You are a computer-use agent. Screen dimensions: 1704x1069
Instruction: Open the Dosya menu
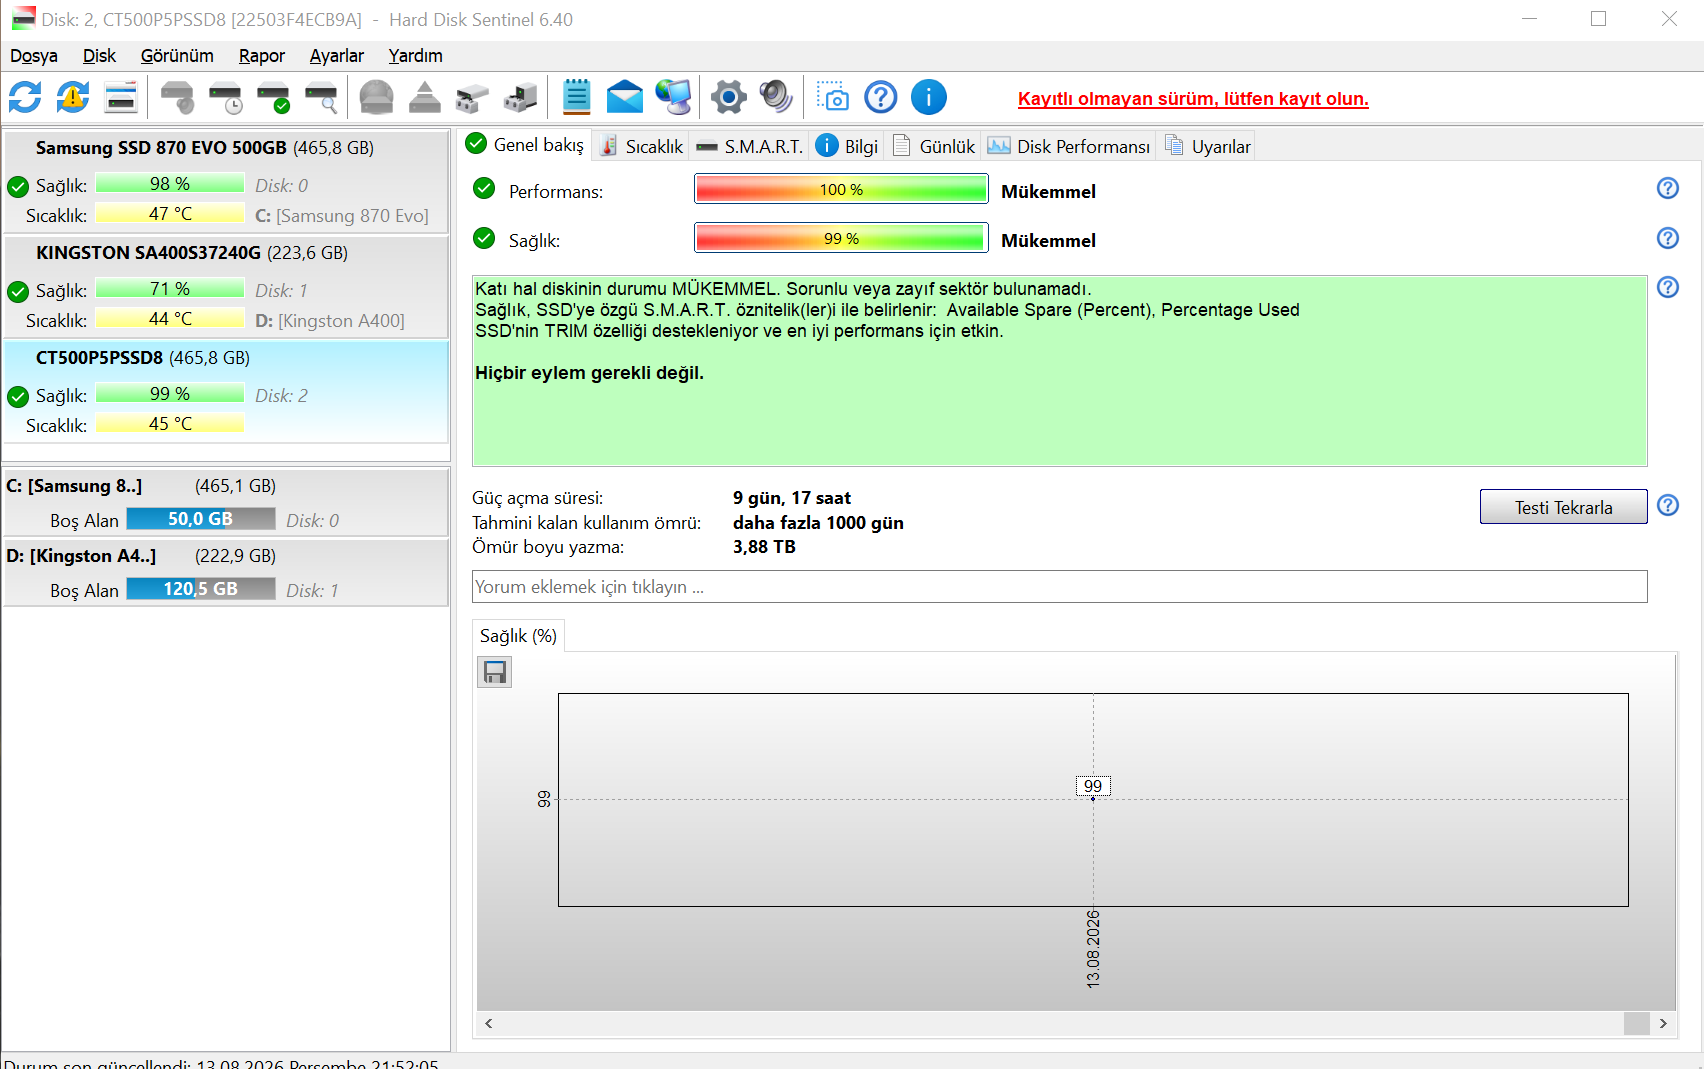pos(34,56)
